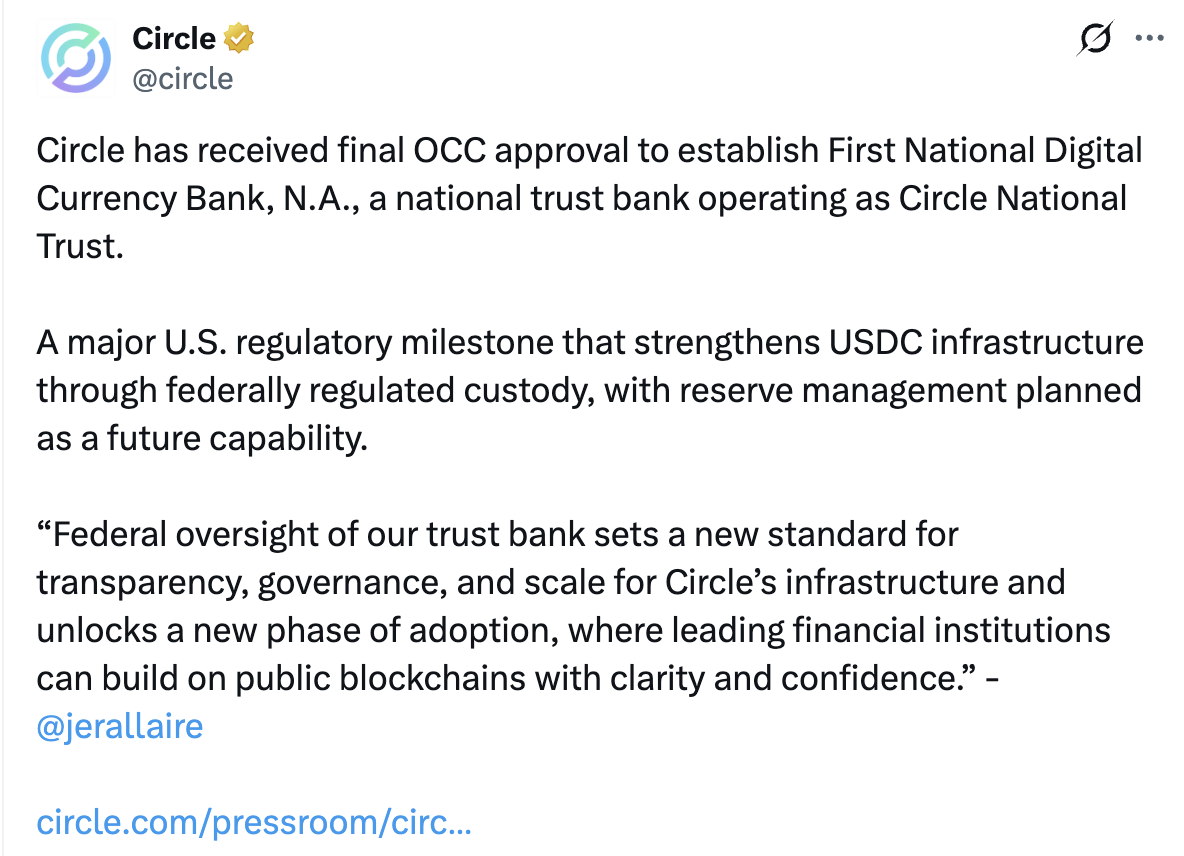The width and height of the screenshot is (1184, 856).
Task: Follow the circle.com/pressroom link
Action: (254, 822)
